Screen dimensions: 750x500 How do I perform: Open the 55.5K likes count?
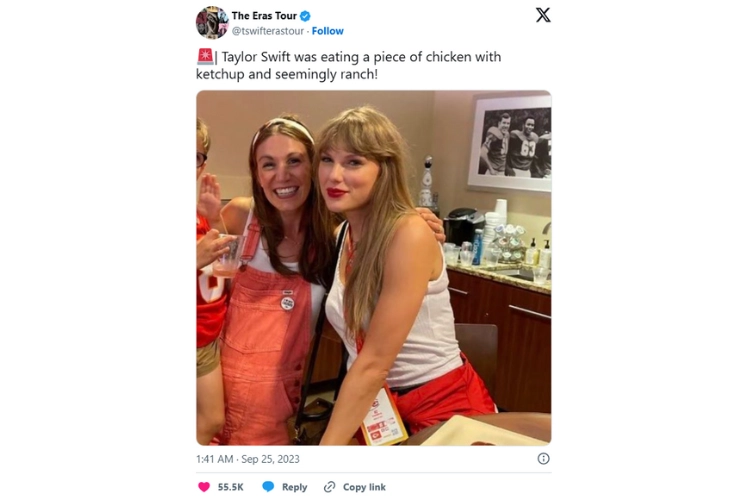(x=231, y=487)
